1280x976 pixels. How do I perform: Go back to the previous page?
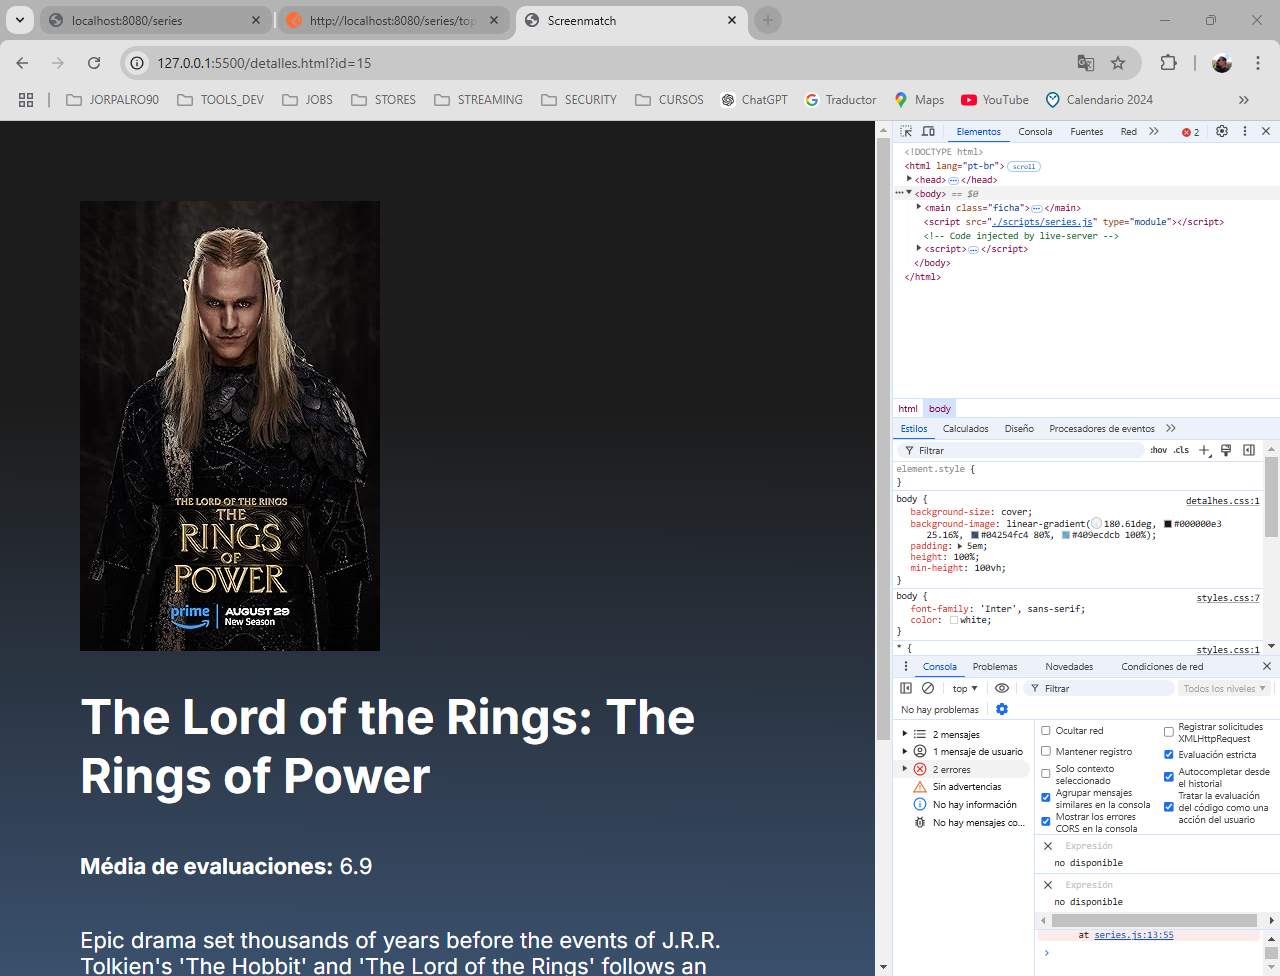point(22,63)
